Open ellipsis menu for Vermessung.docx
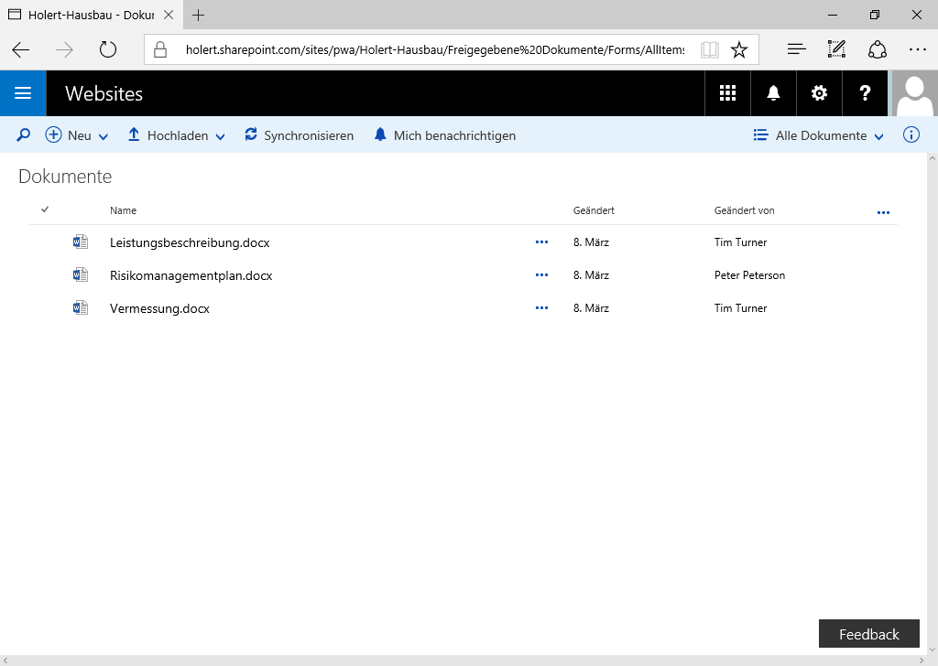The height and width of the screenshot is (666, 938). point(541,308)
